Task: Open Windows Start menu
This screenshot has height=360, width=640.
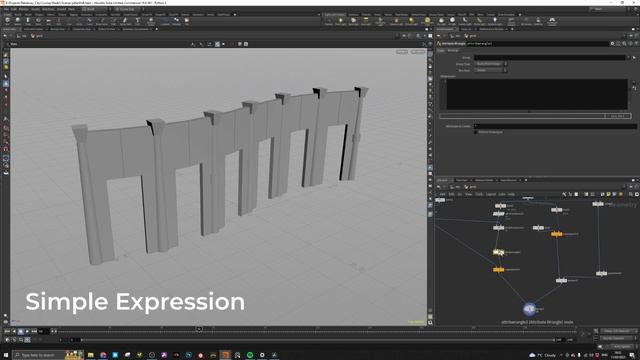Action: click(6, 355)
